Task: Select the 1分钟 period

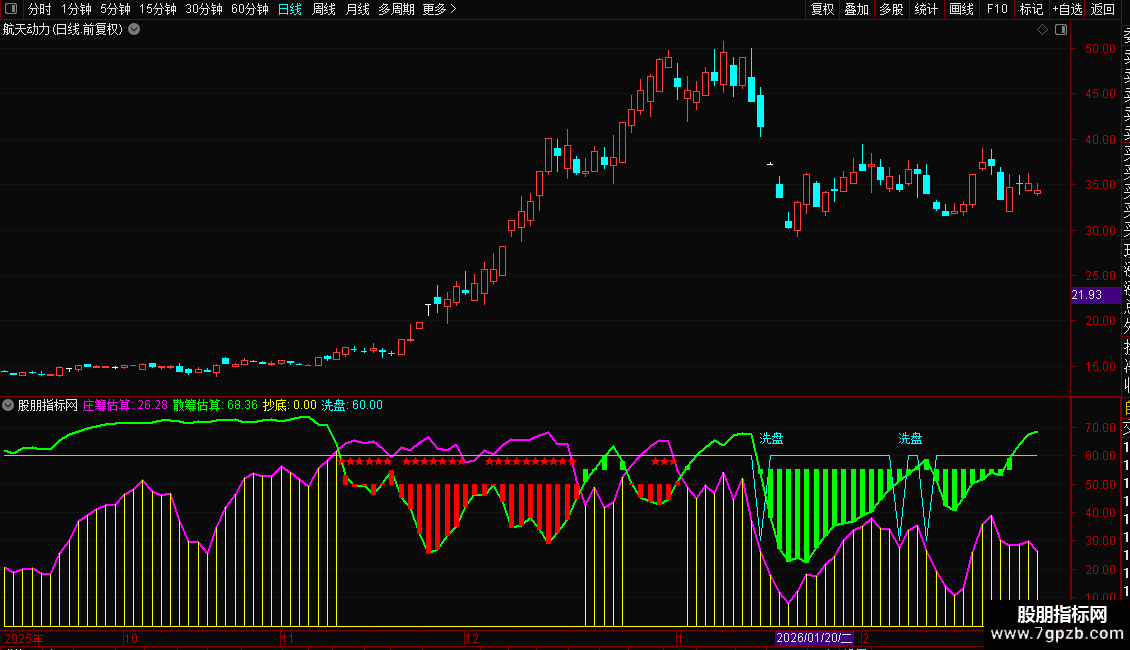Action: [76, 9]
